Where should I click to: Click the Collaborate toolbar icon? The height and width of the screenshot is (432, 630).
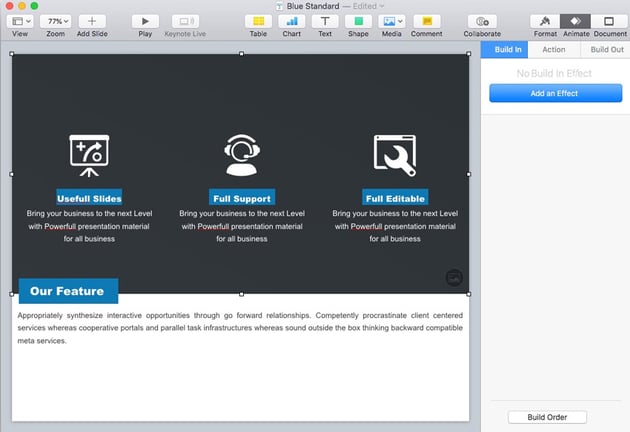(482, 21)
